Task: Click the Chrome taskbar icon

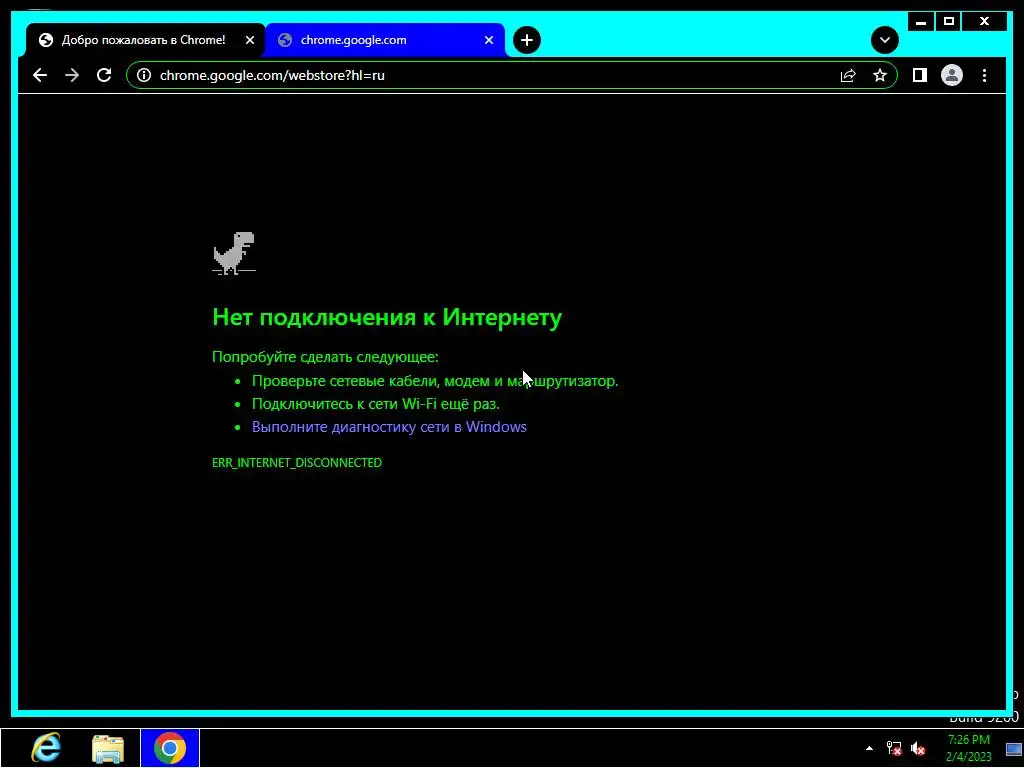Action: [x=170, y=748]
